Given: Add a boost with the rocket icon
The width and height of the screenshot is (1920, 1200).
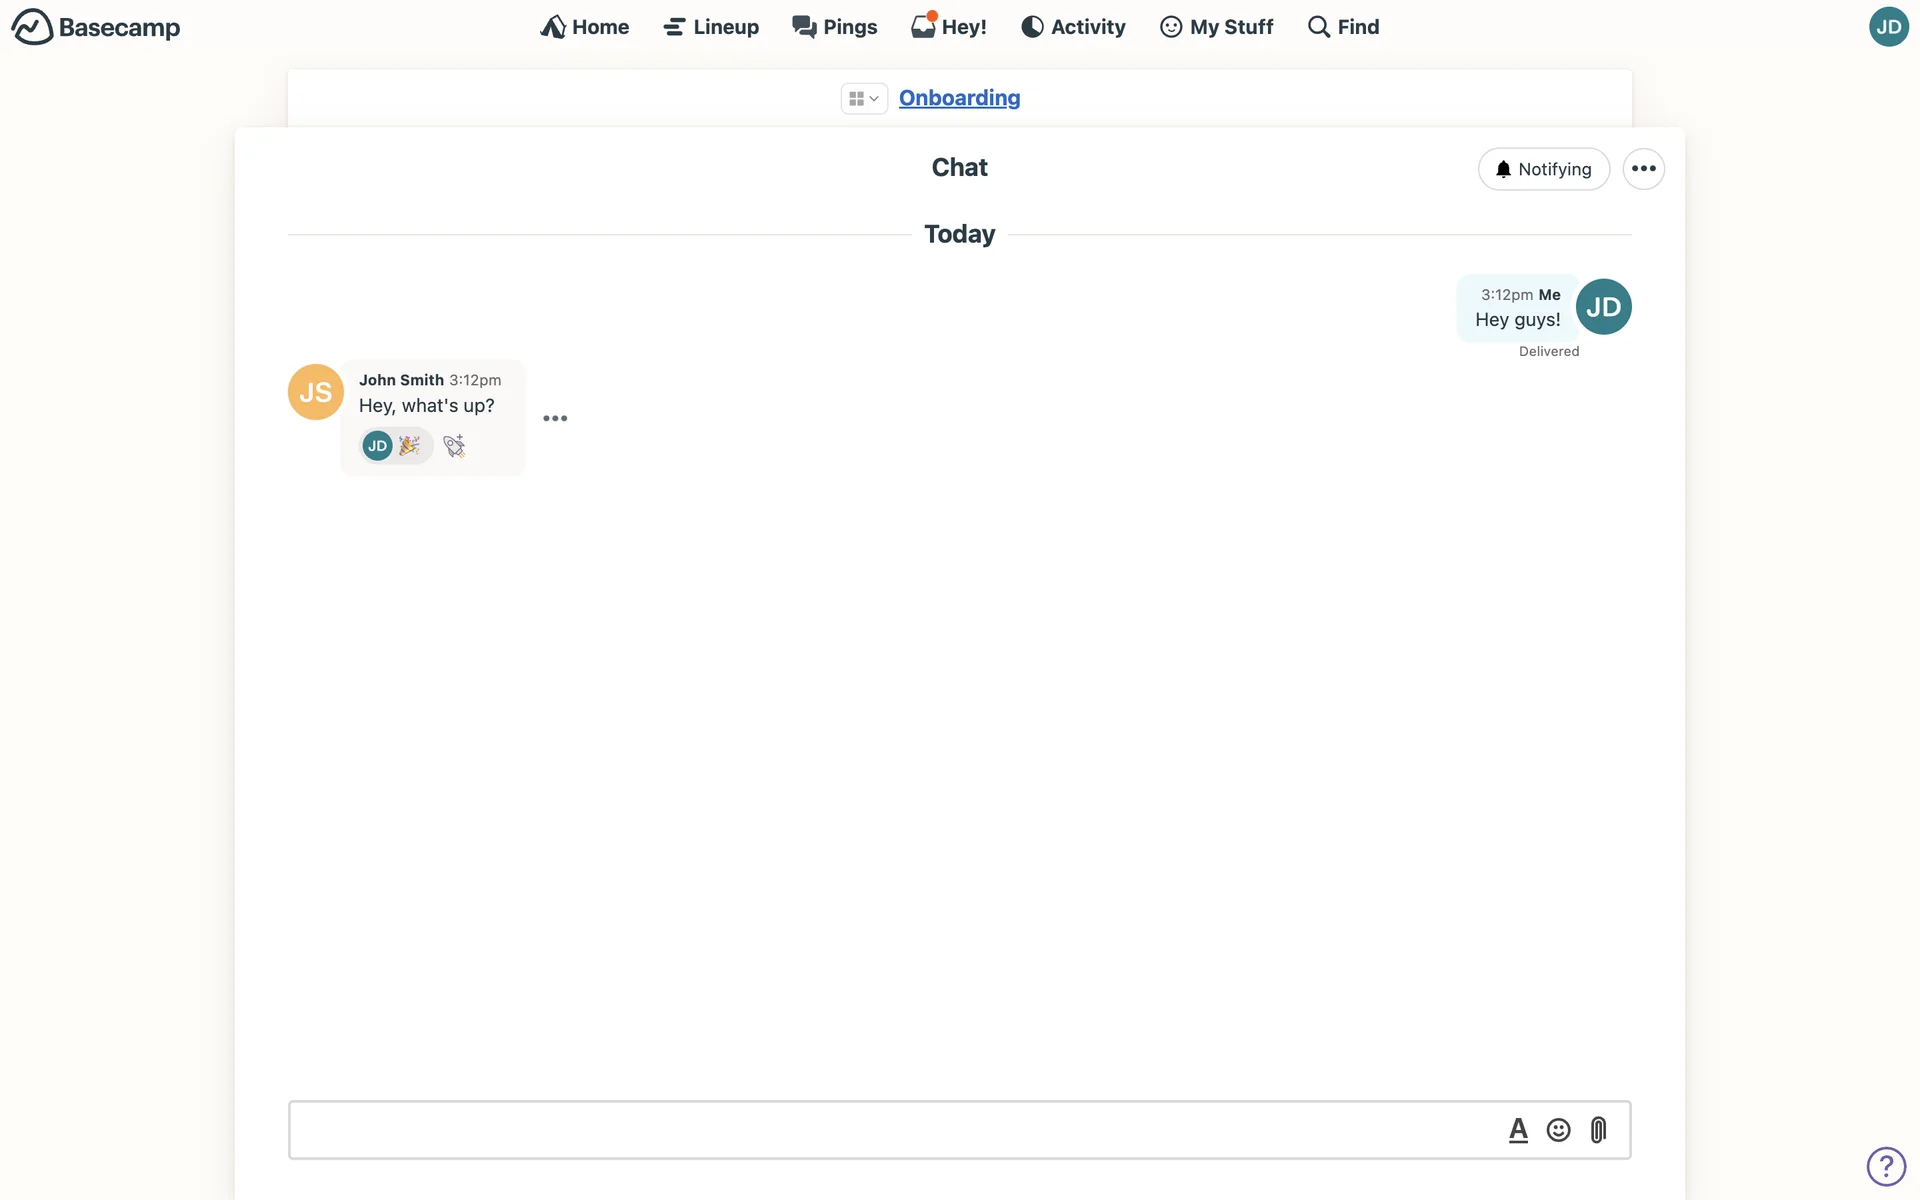Looking at the screenshot, I should click(x=454, y=446).
